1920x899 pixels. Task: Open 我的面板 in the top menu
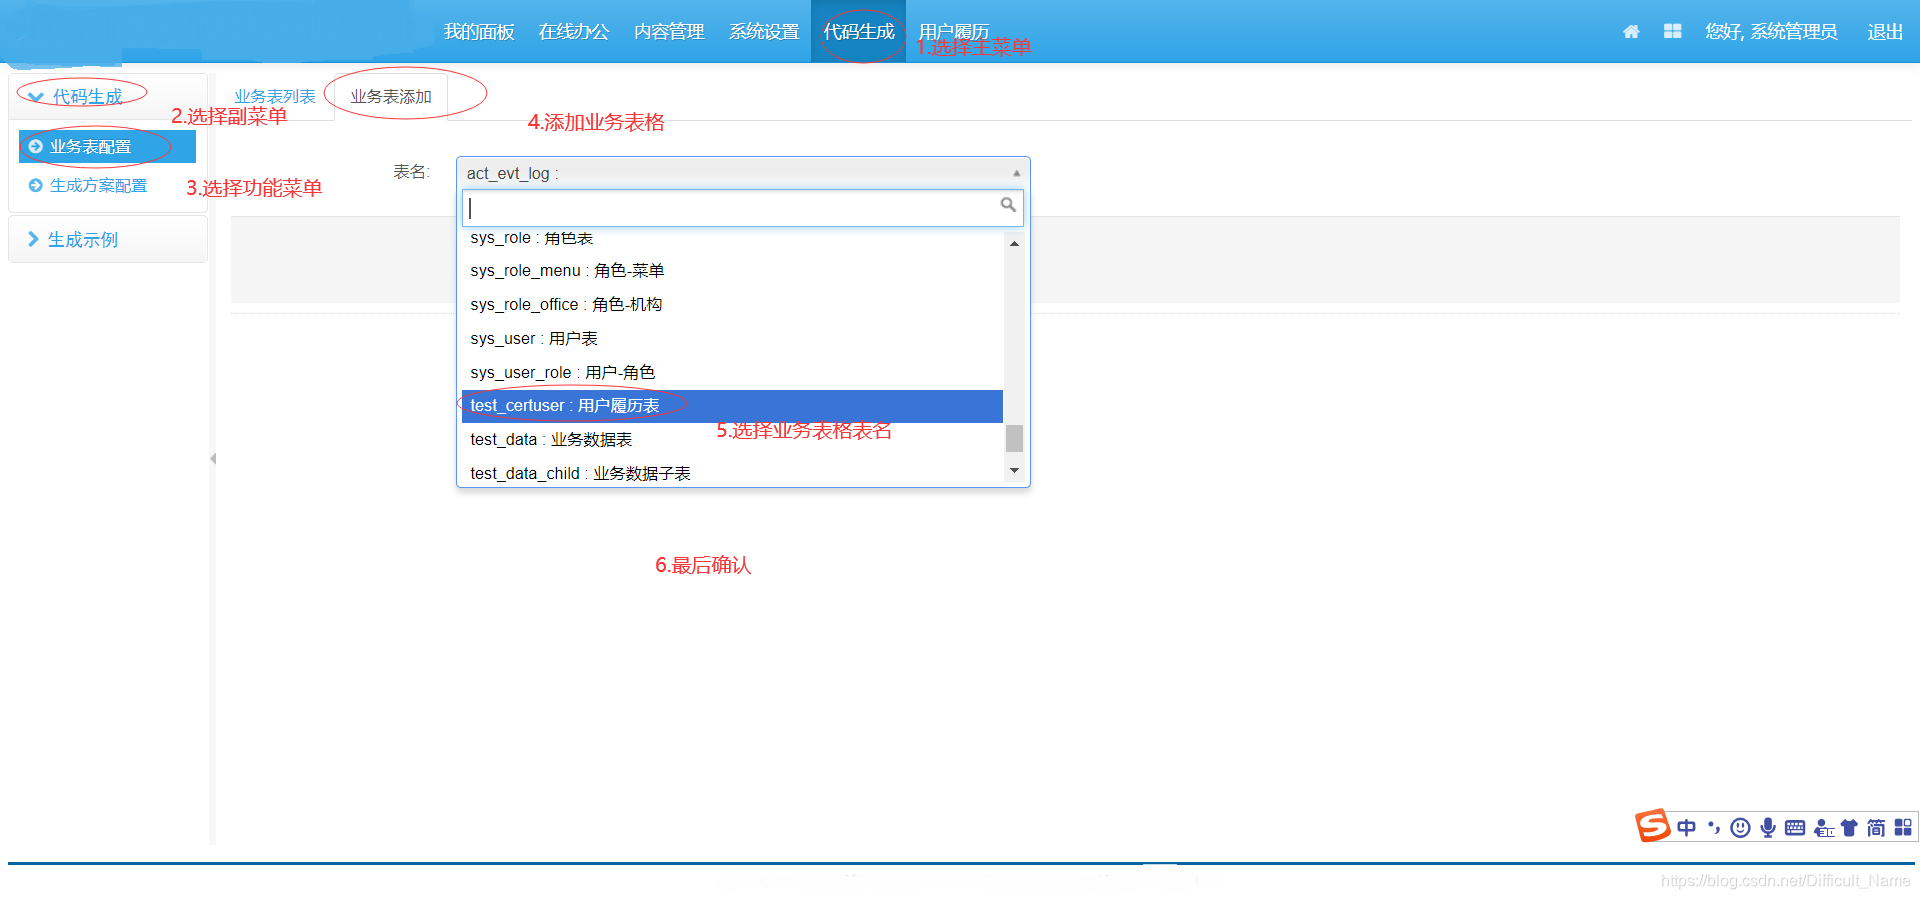[x=479, y=32]
